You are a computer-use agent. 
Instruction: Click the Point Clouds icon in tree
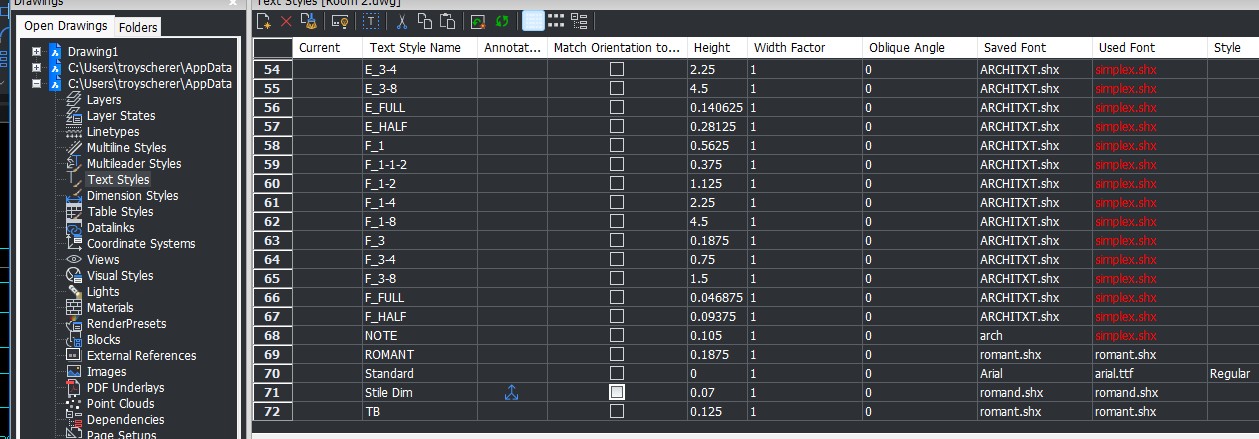tap(74, 403)
